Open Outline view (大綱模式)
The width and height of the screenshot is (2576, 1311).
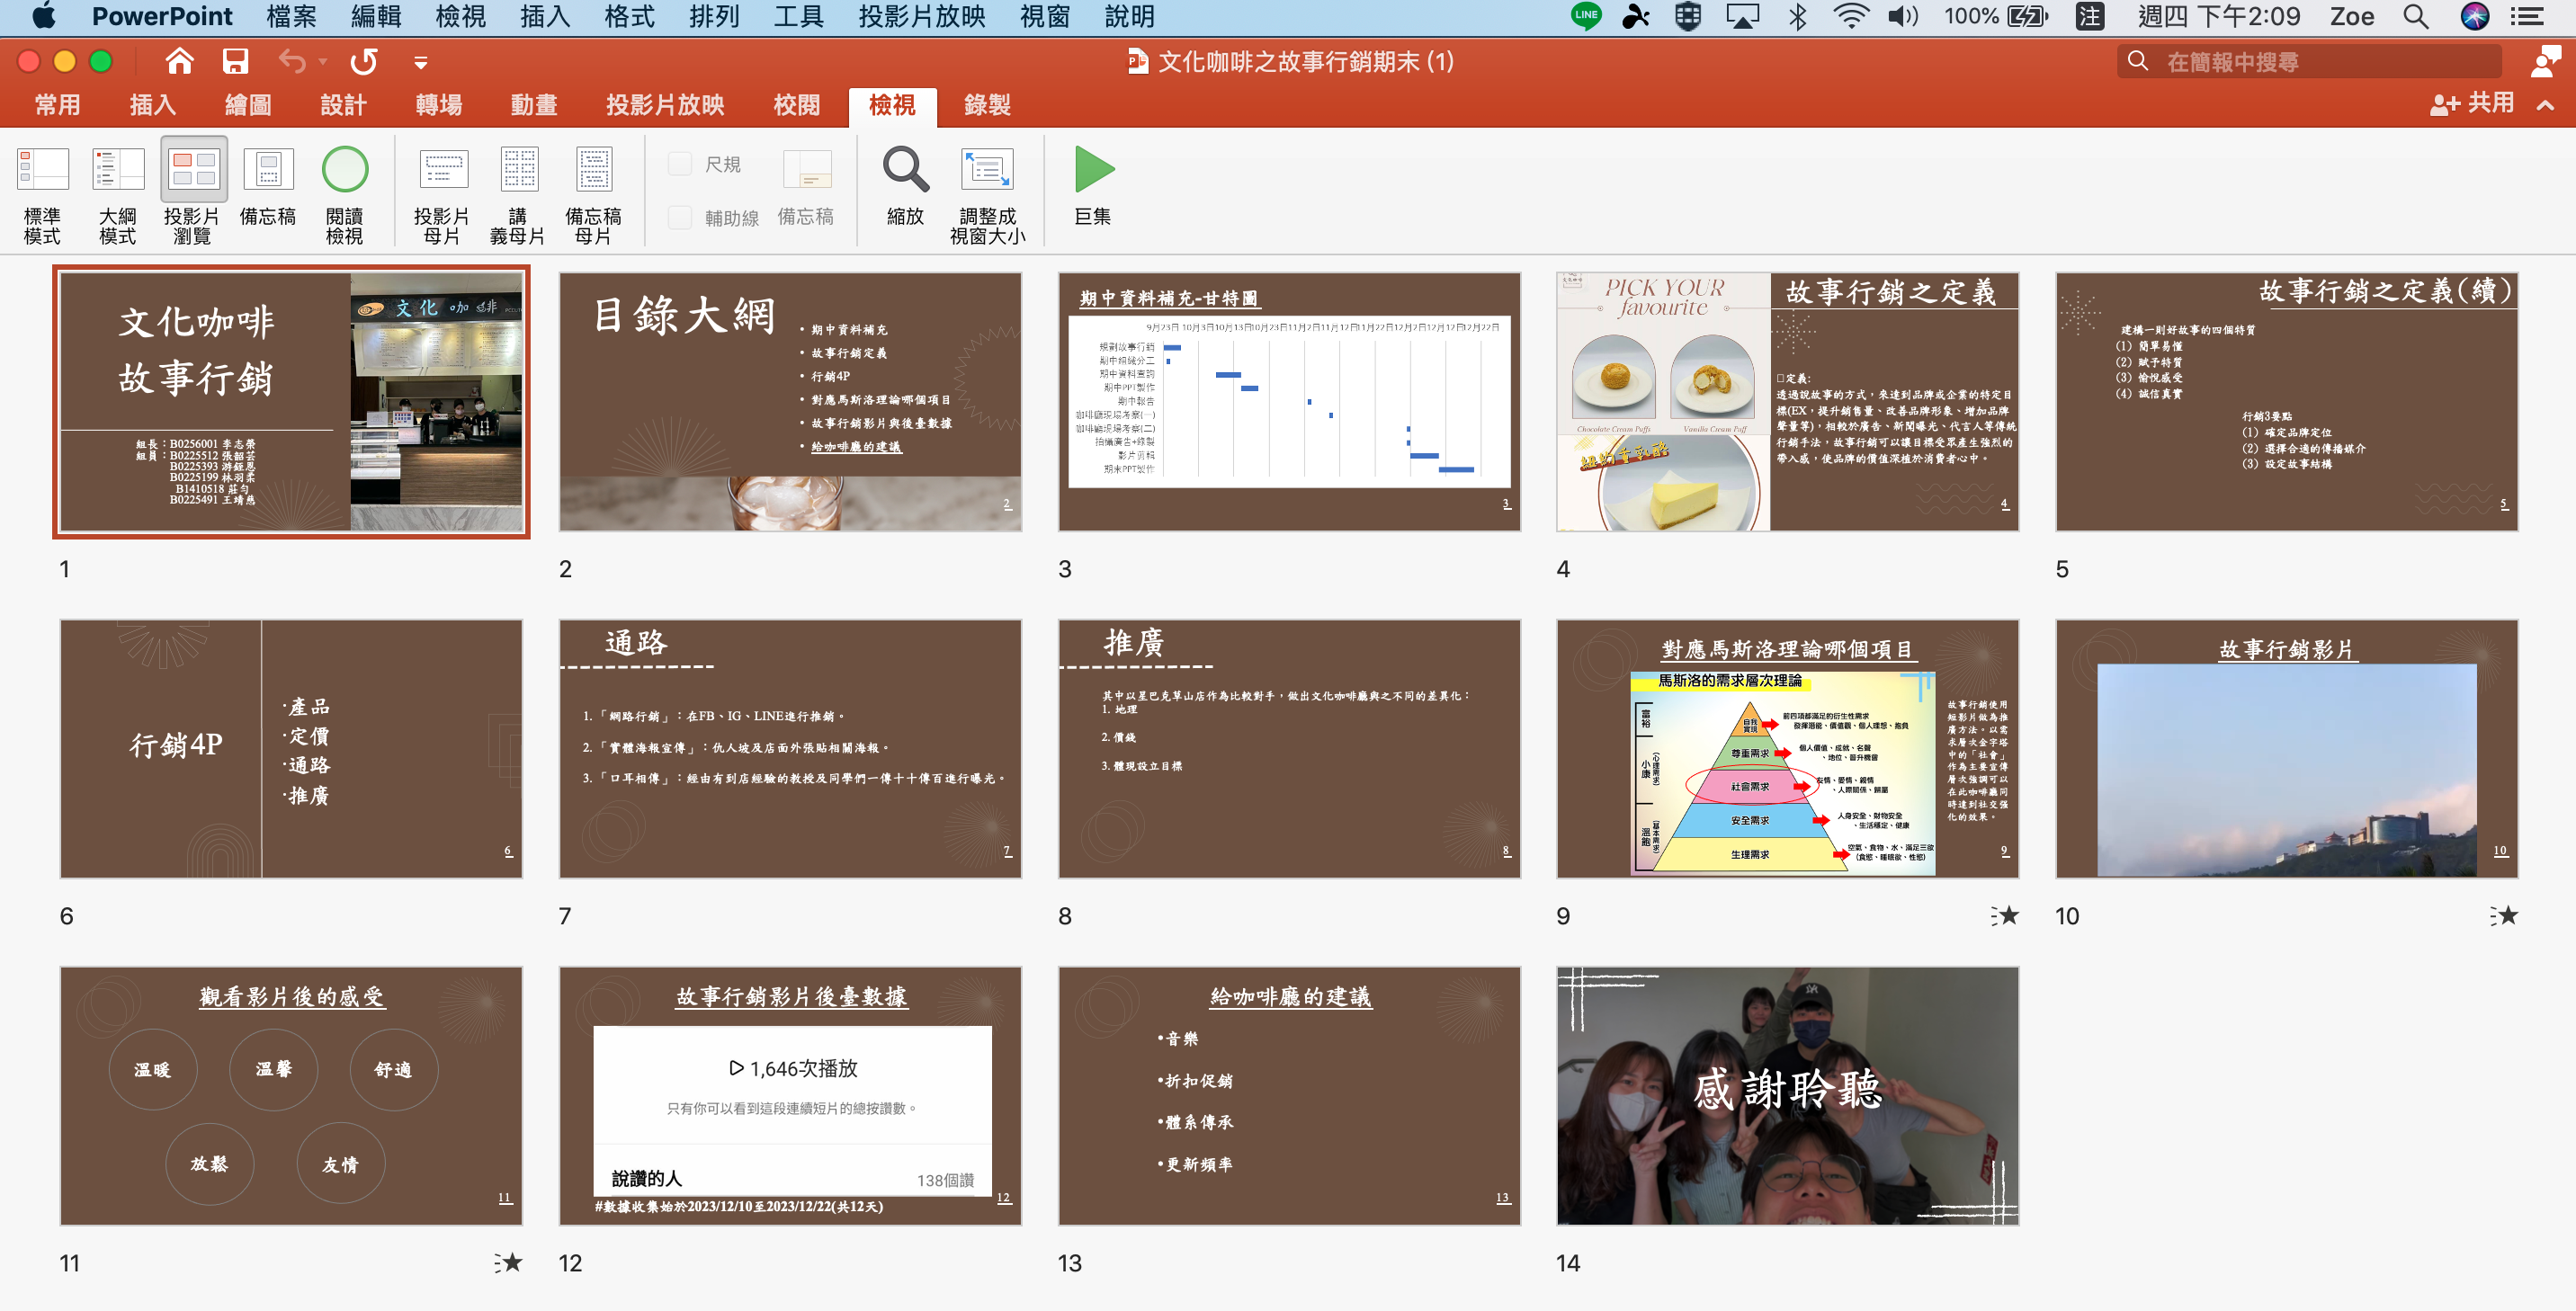(118, 194)
